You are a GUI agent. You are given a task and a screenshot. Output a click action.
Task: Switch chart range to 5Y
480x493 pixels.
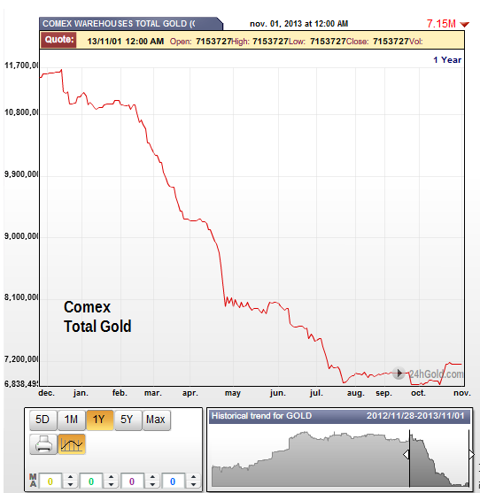[x=128, y=419]
